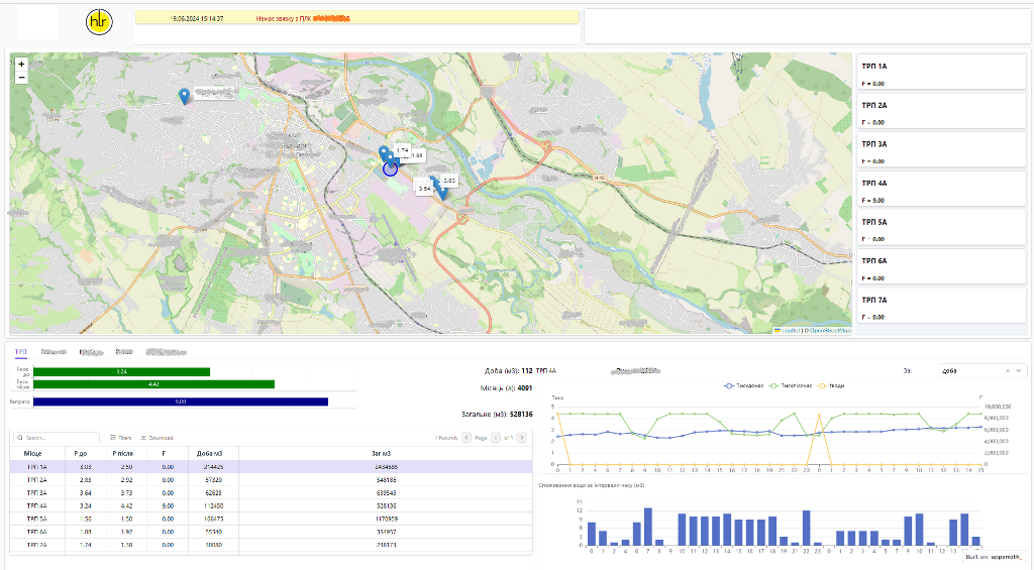Viewport: 1034px width, 570px height.
Task: Click the green bar showing 3.24
Action: [122, 371]
